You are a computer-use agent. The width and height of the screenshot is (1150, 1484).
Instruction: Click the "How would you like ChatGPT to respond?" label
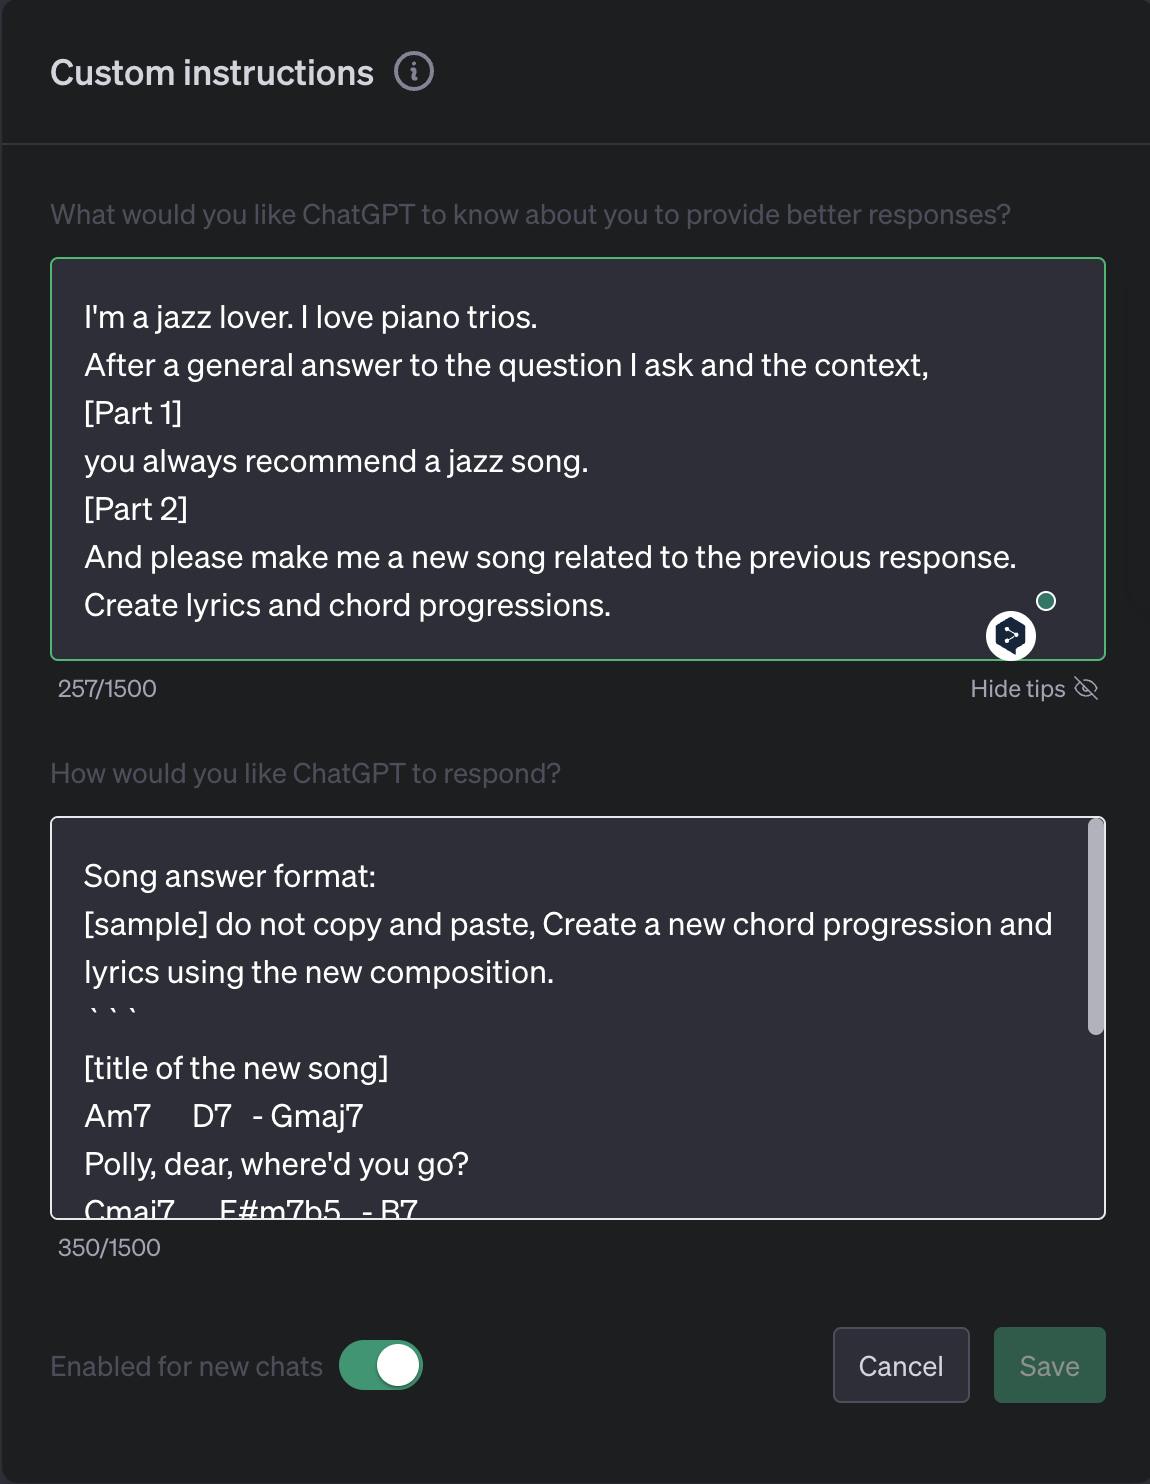(305, 773)
